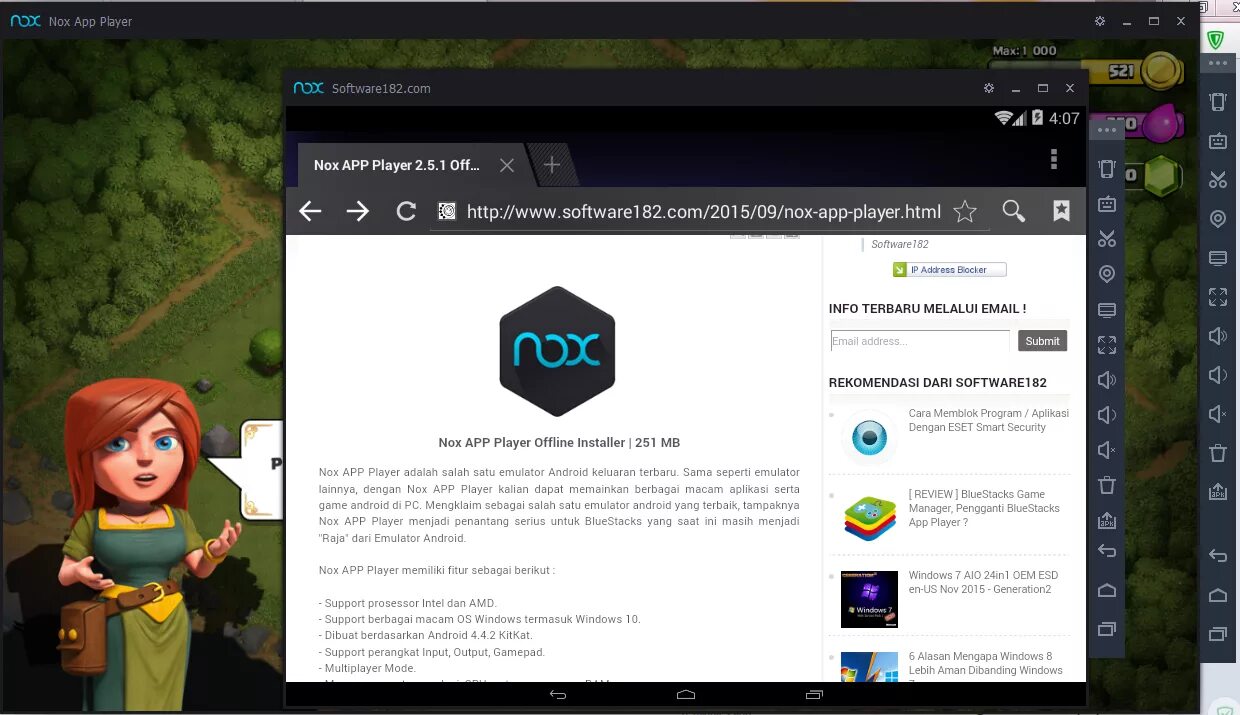My Computer icon in outer Nox sidebar

point(1218,258)
